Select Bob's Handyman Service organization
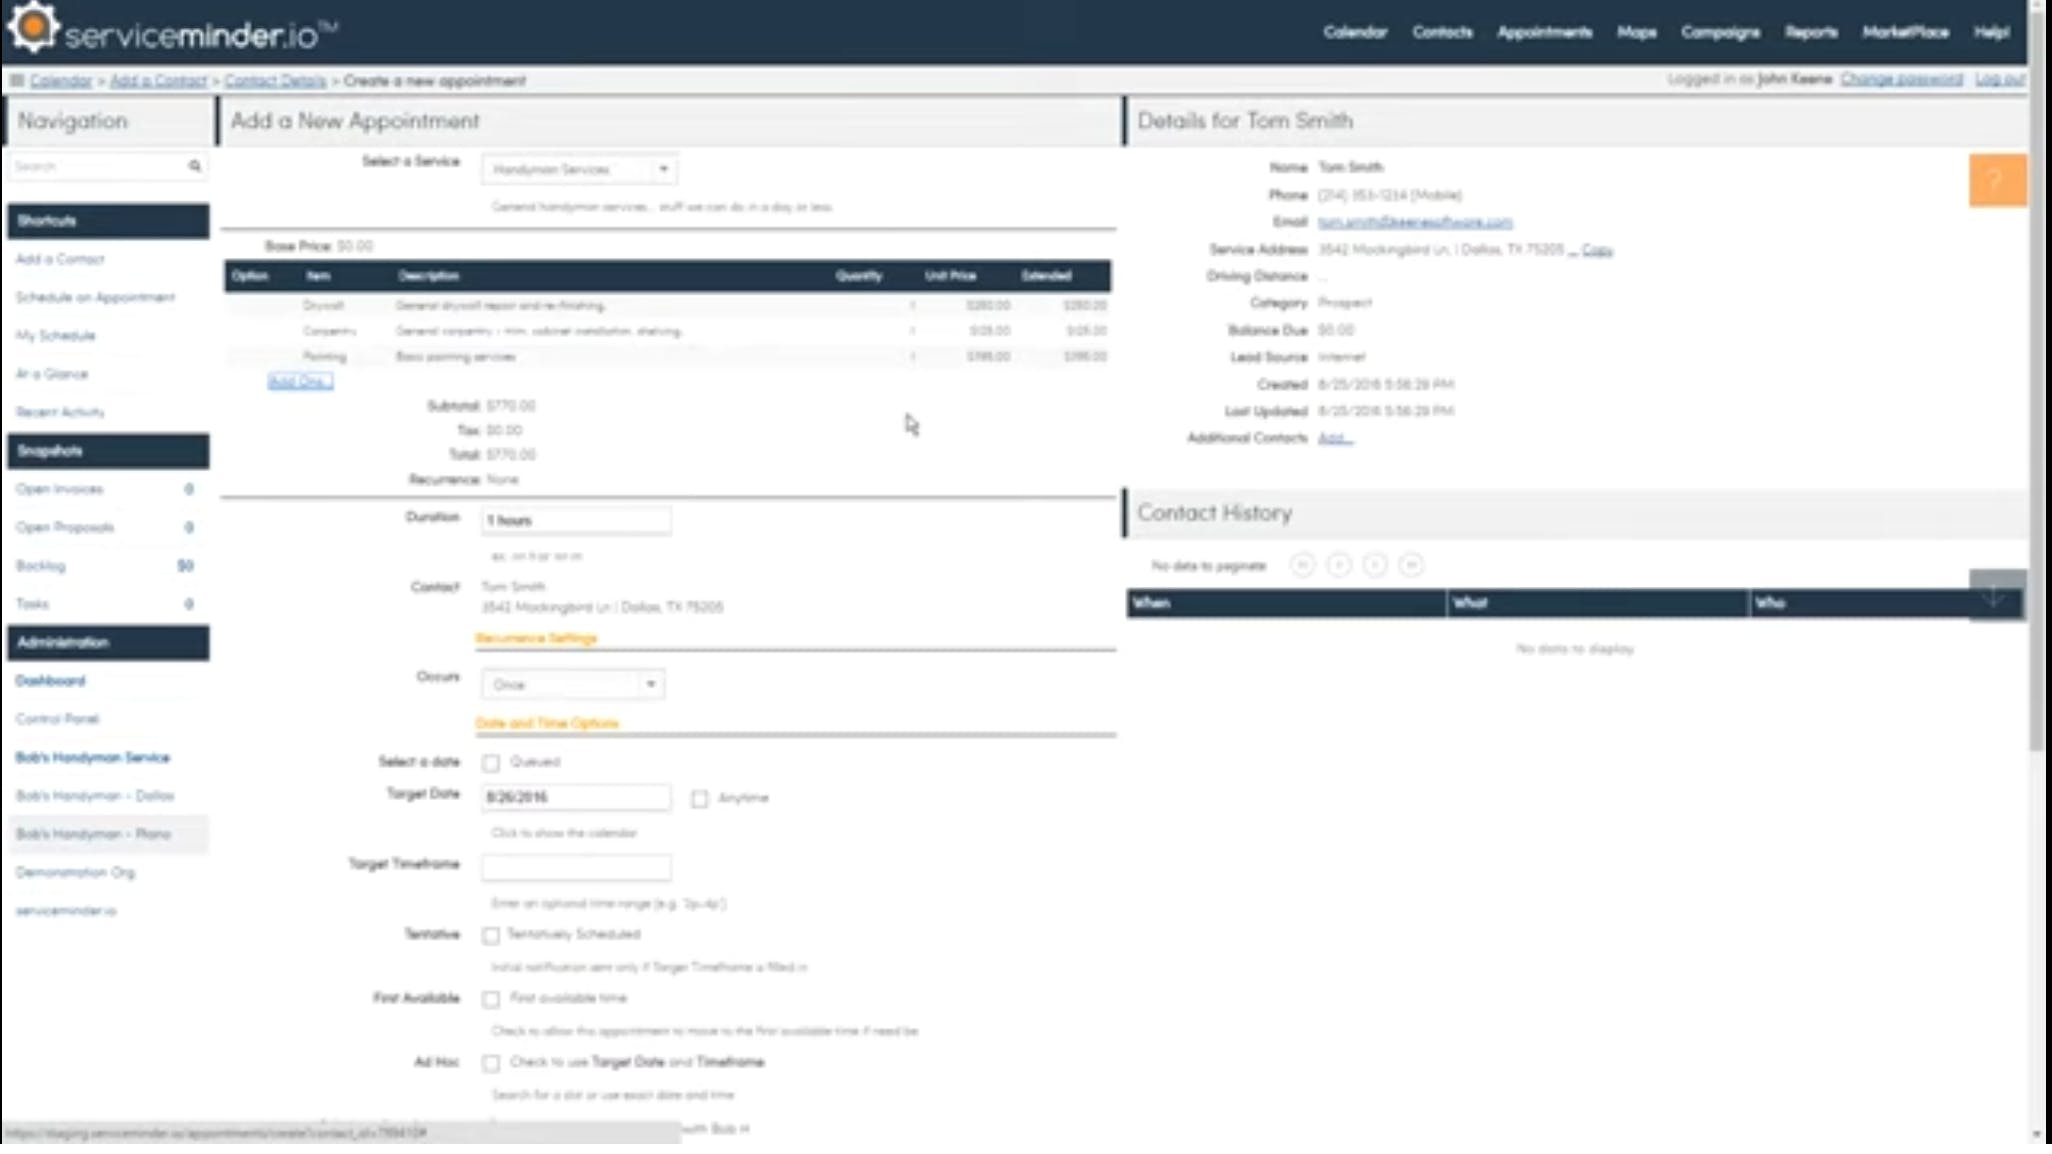Viewport: 2052px width, 1154px height. pos(92,757)
